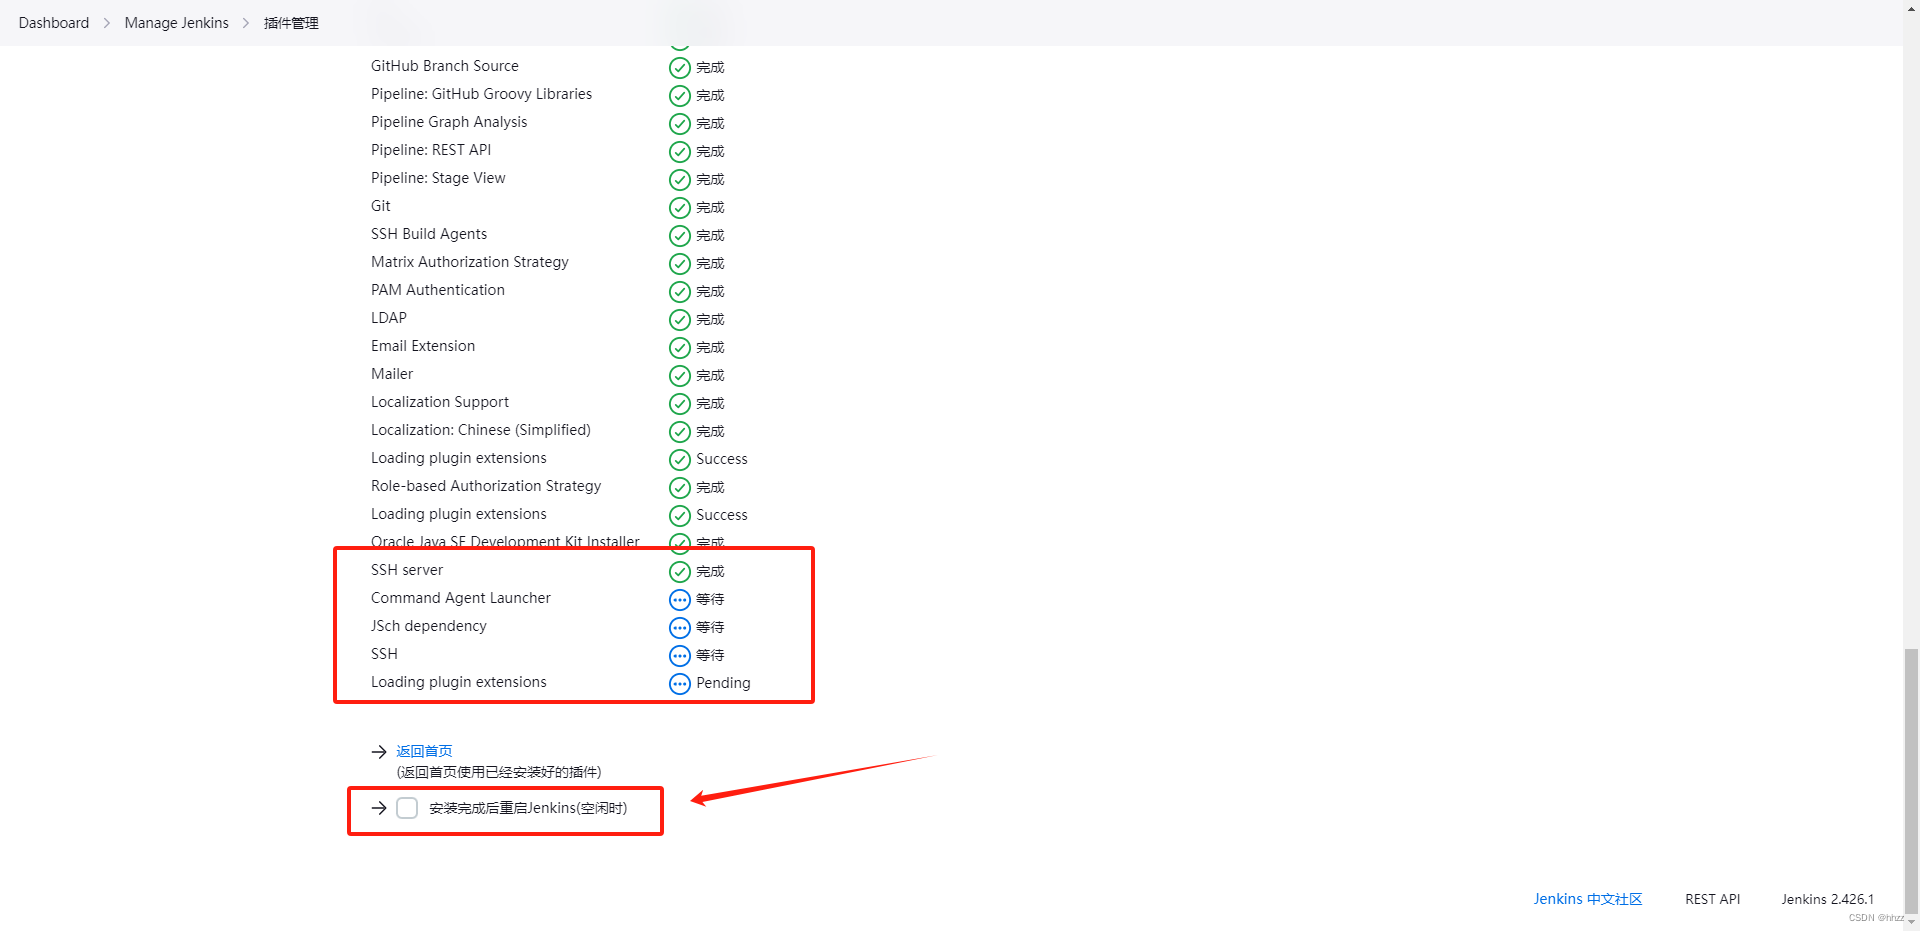Click the PAM Authentication plugin name
The width and height of the screenshot is (1920, 931).
click(438, 290)
